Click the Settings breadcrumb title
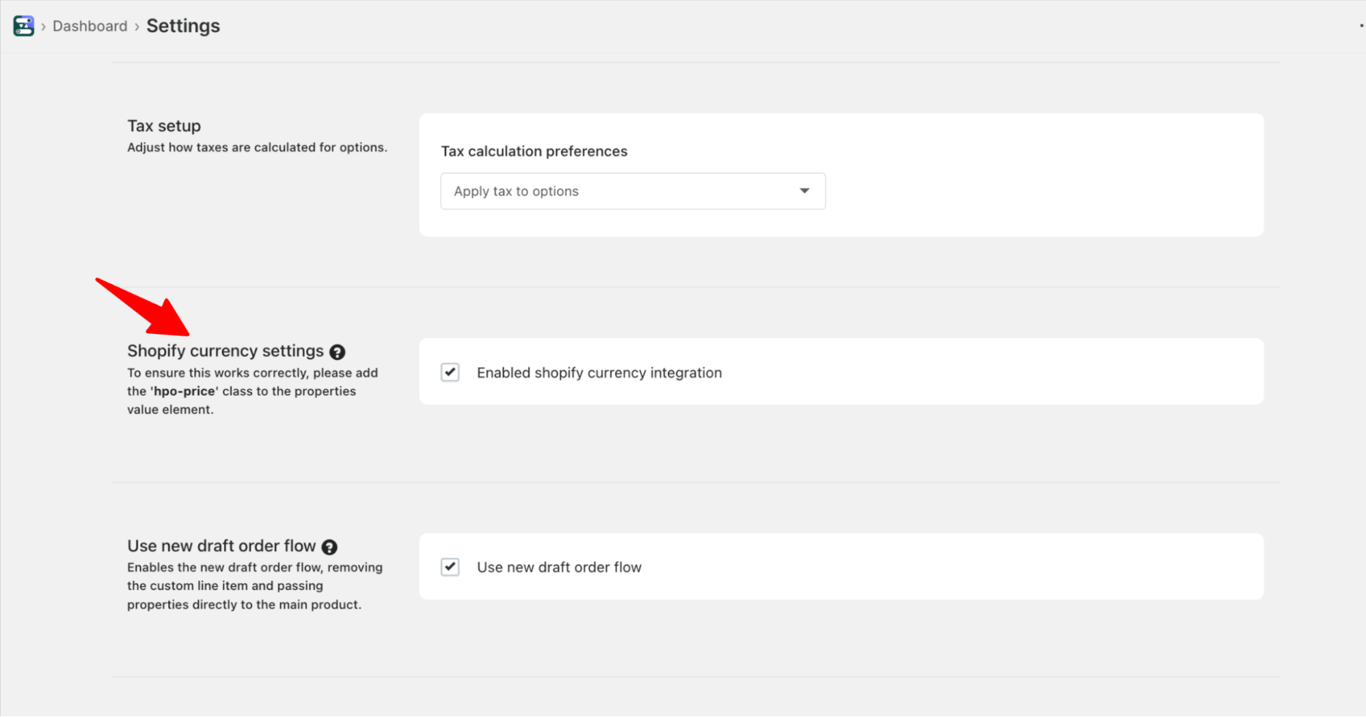Viewport: 1366px width, 717px height. [x=183, y=26]
